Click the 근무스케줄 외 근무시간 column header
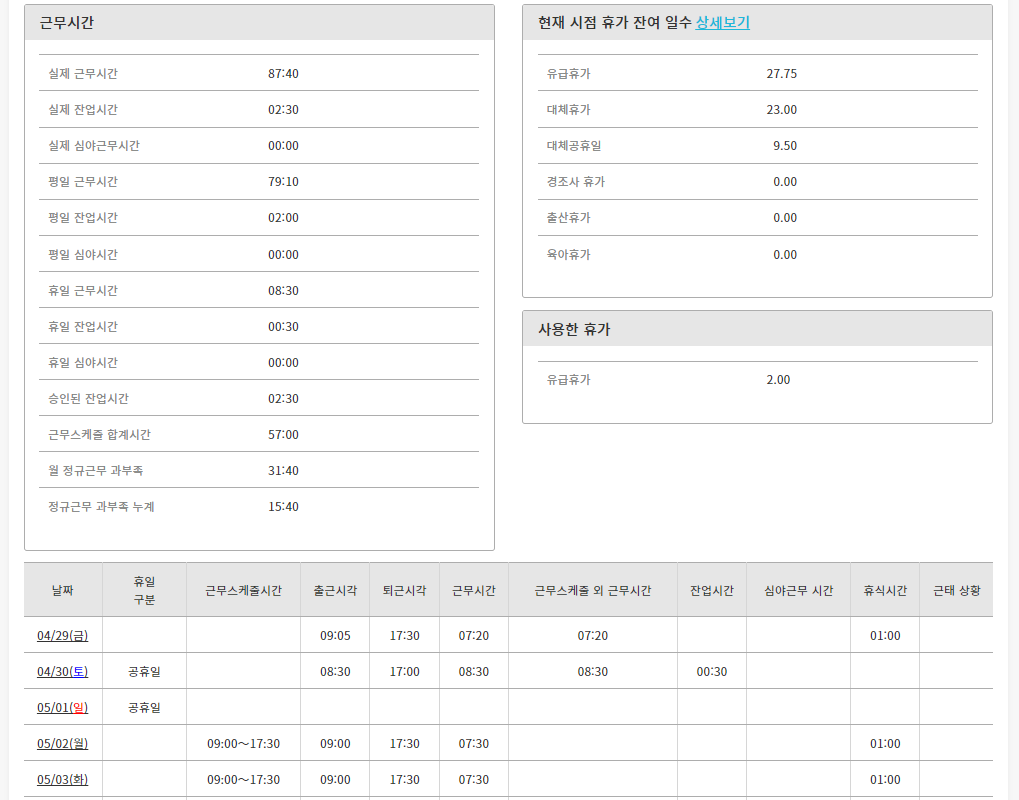Screen dimensions: 1019x800 pos(593,590)
